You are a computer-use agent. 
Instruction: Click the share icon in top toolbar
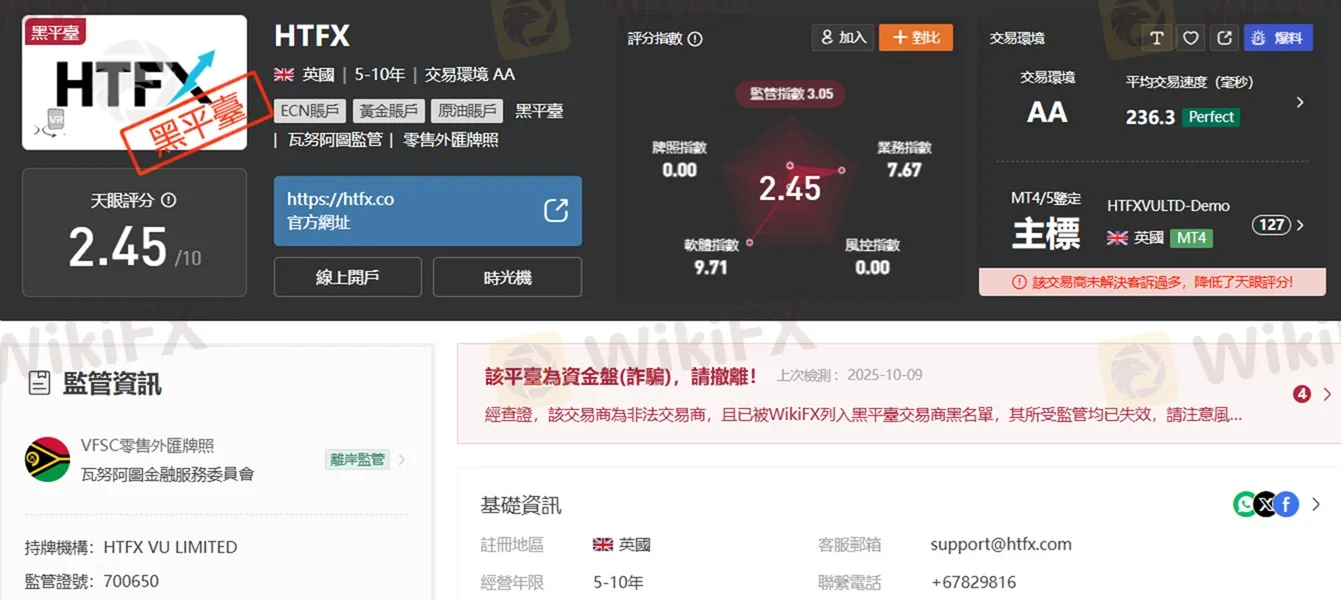[x=1225, y=38]
